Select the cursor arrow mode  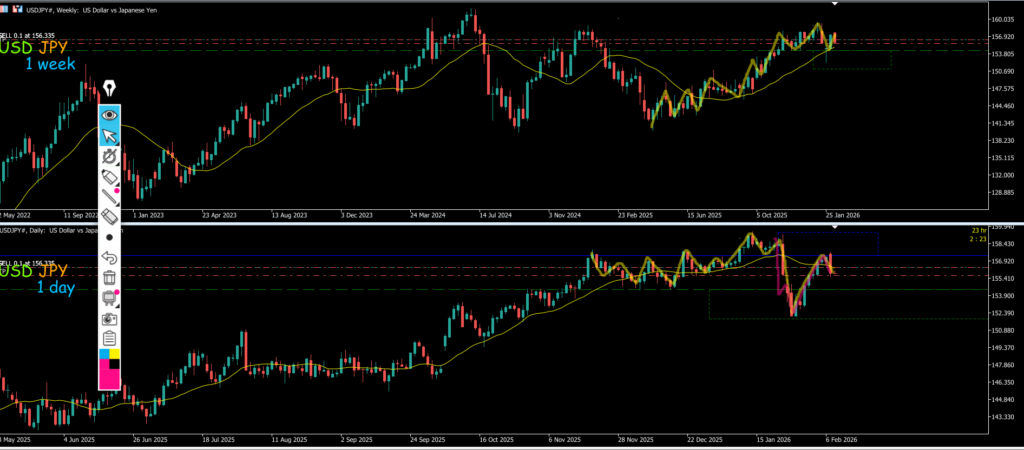click(x=110, y=136)
